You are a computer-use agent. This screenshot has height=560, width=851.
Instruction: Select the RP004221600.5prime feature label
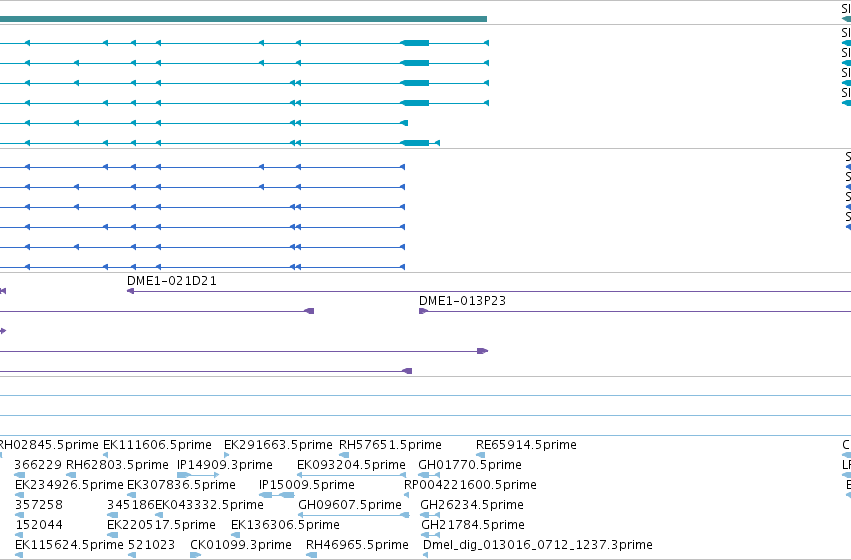coord(471,485)
